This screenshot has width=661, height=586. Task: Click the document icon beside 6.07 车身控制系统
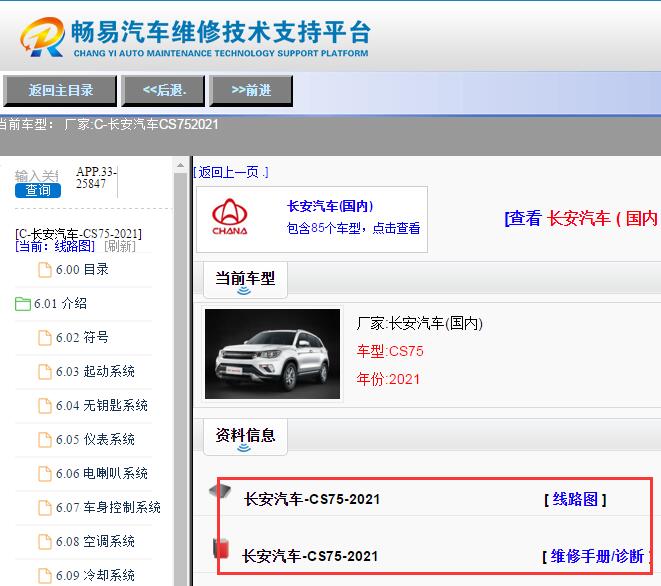click(45, 508)
